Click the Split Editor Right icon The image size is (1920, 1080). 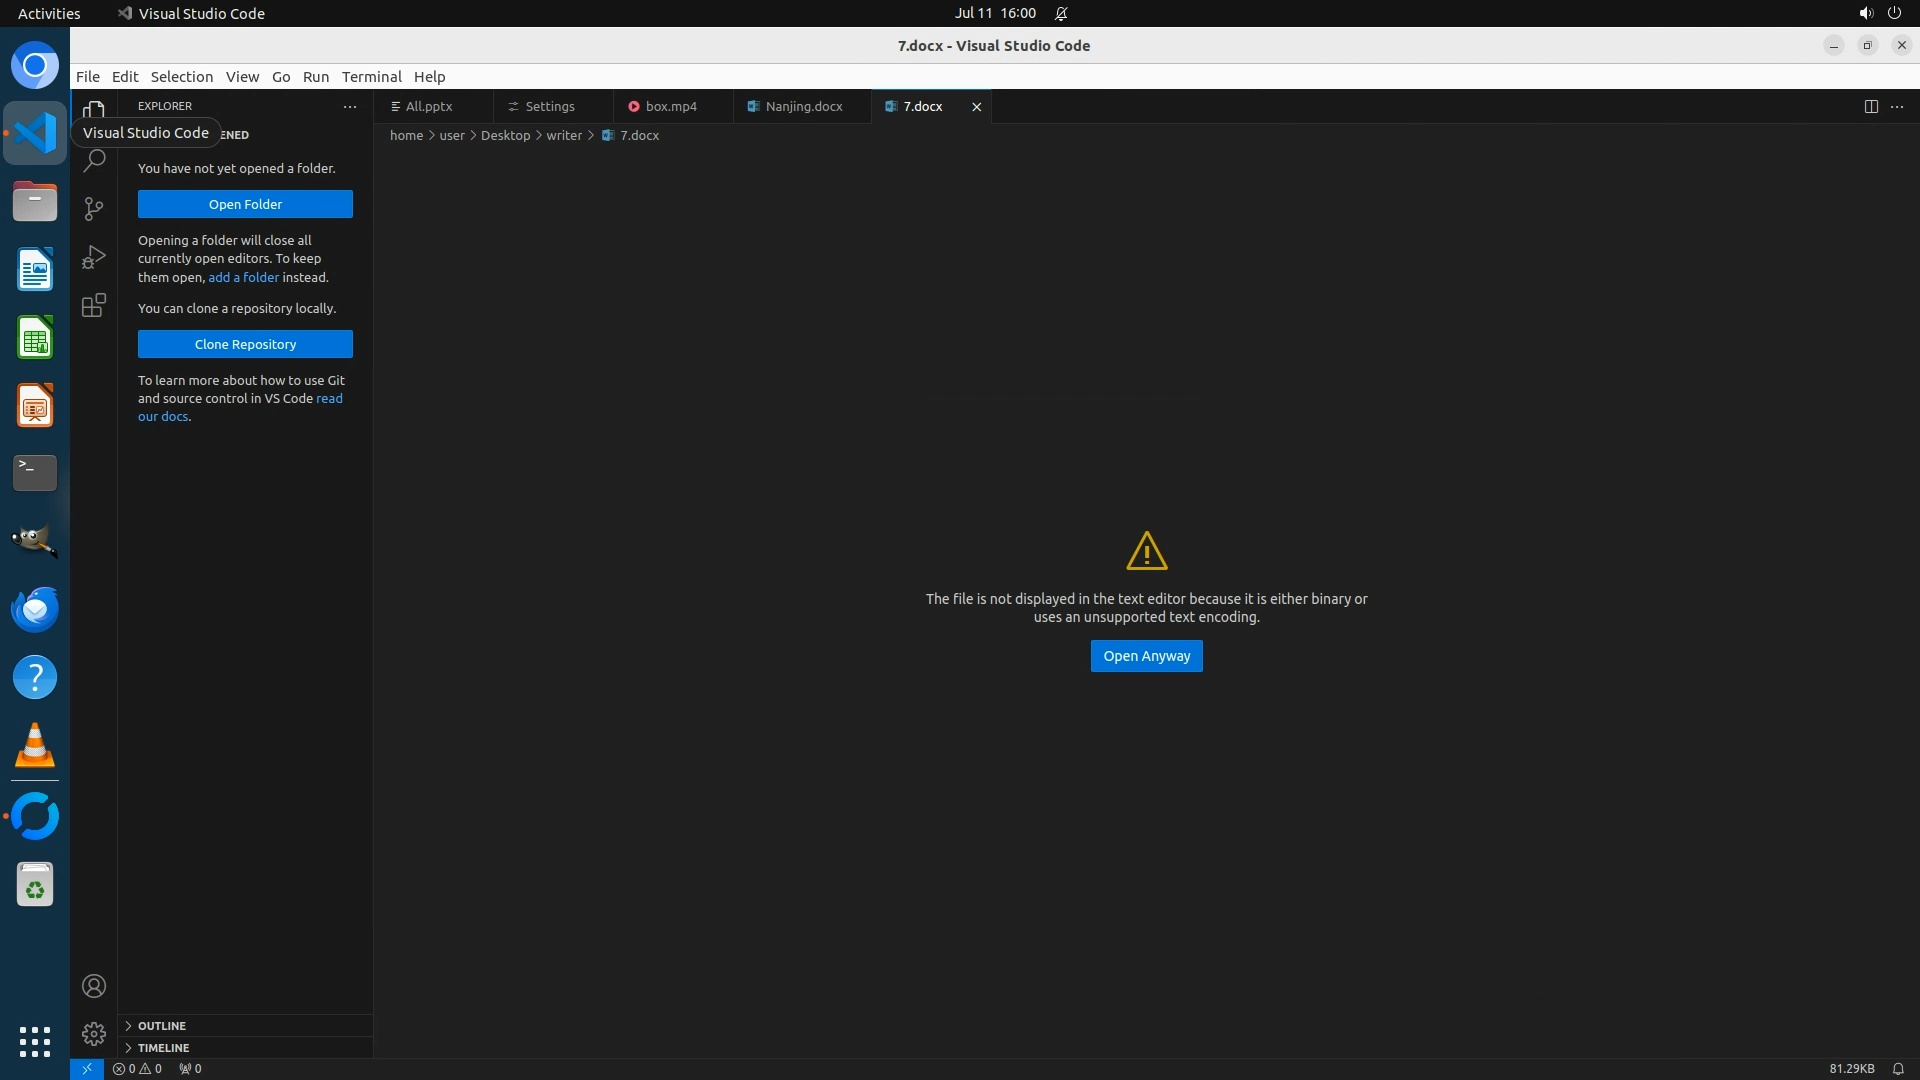[1871, 106]
